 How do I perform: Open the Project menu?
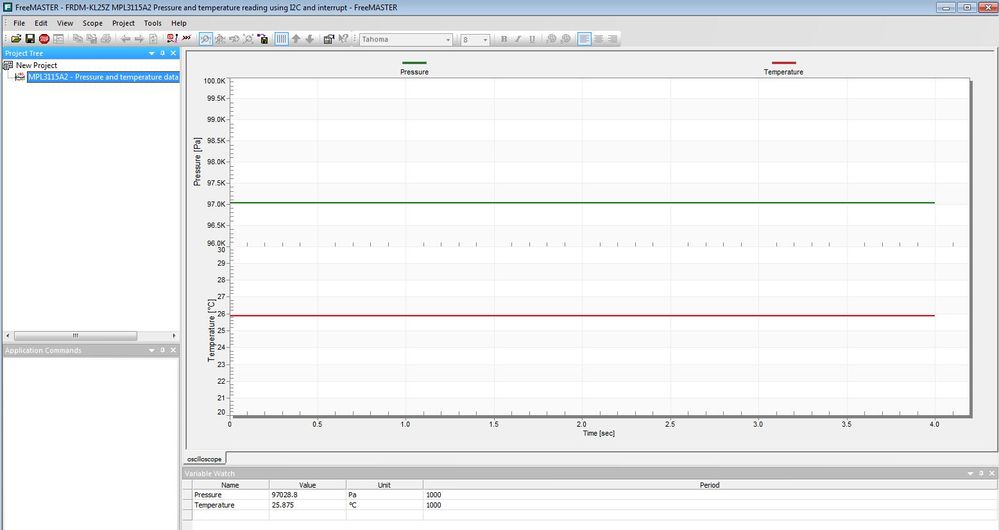pyautogui.click(x=123, y=23)
